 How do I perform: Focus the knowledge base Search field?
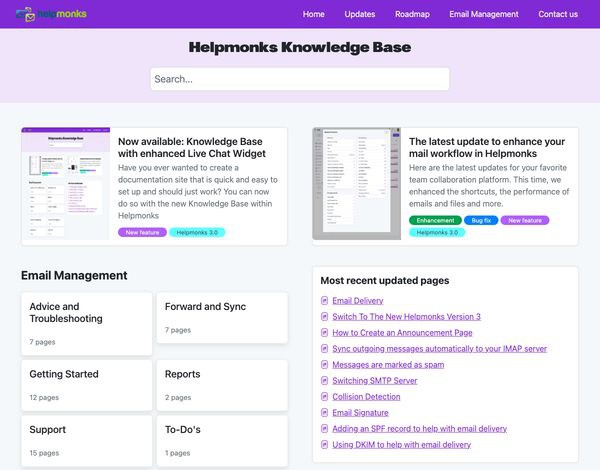300,79
